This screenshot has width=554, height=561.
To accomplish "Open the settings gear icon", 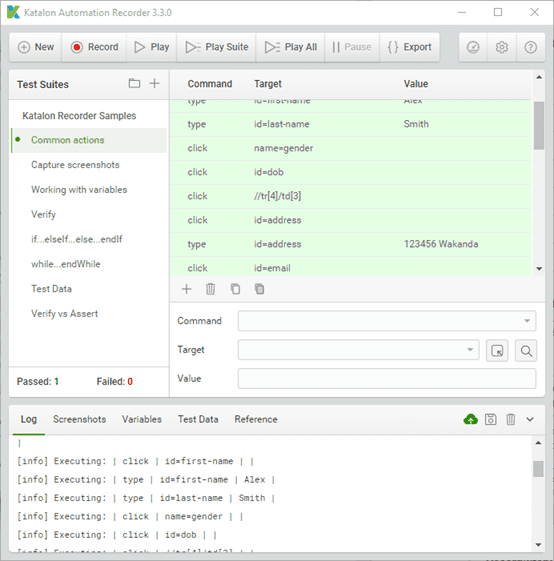I will coord(502,47).
